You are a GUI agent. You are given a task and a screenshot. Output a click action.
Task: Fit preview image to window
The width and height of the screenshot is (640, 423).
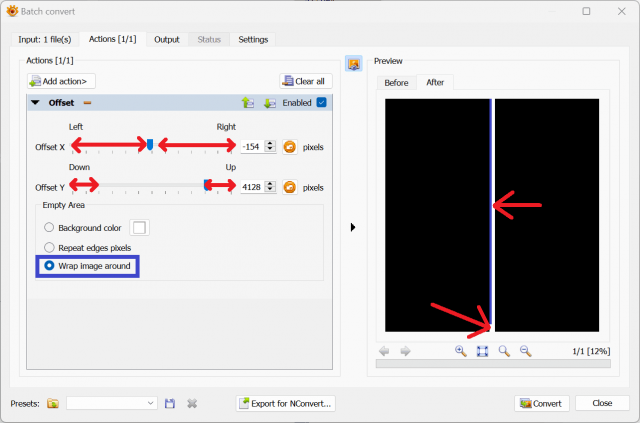[482, 351]
